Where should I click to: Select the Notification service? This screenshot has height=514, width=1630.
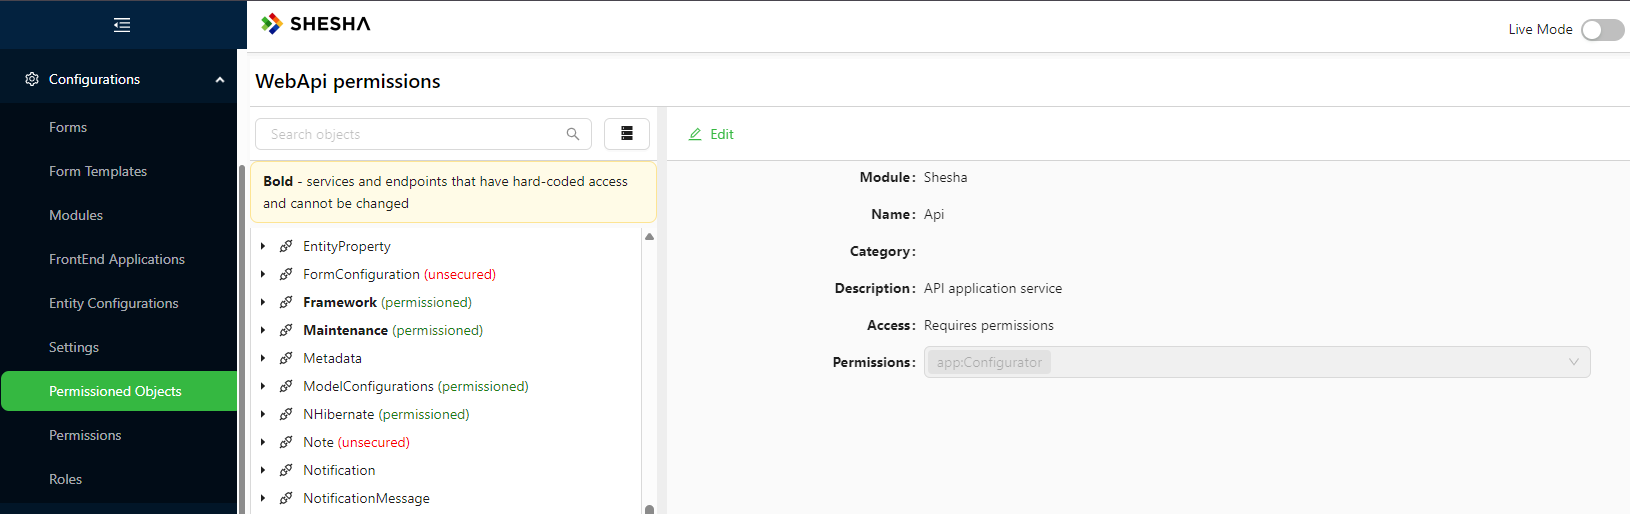click(x=340, y=470)
